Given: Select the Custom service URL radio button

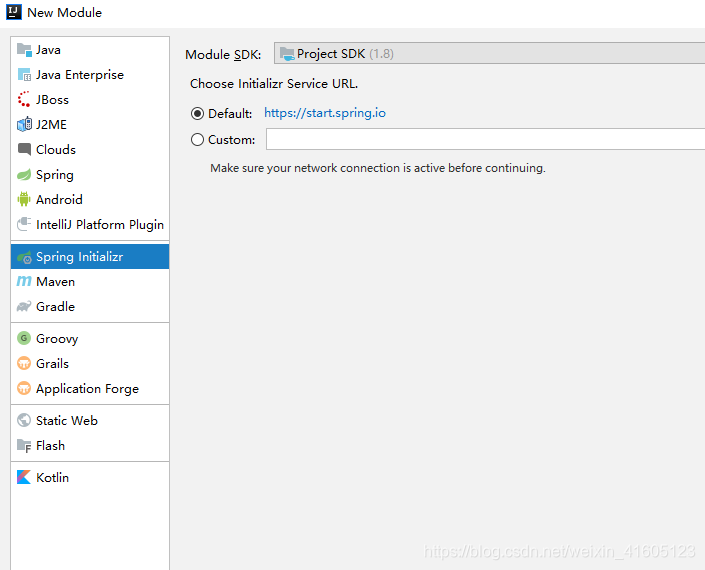Looking at the screenshot, I should tap(197, 140).
